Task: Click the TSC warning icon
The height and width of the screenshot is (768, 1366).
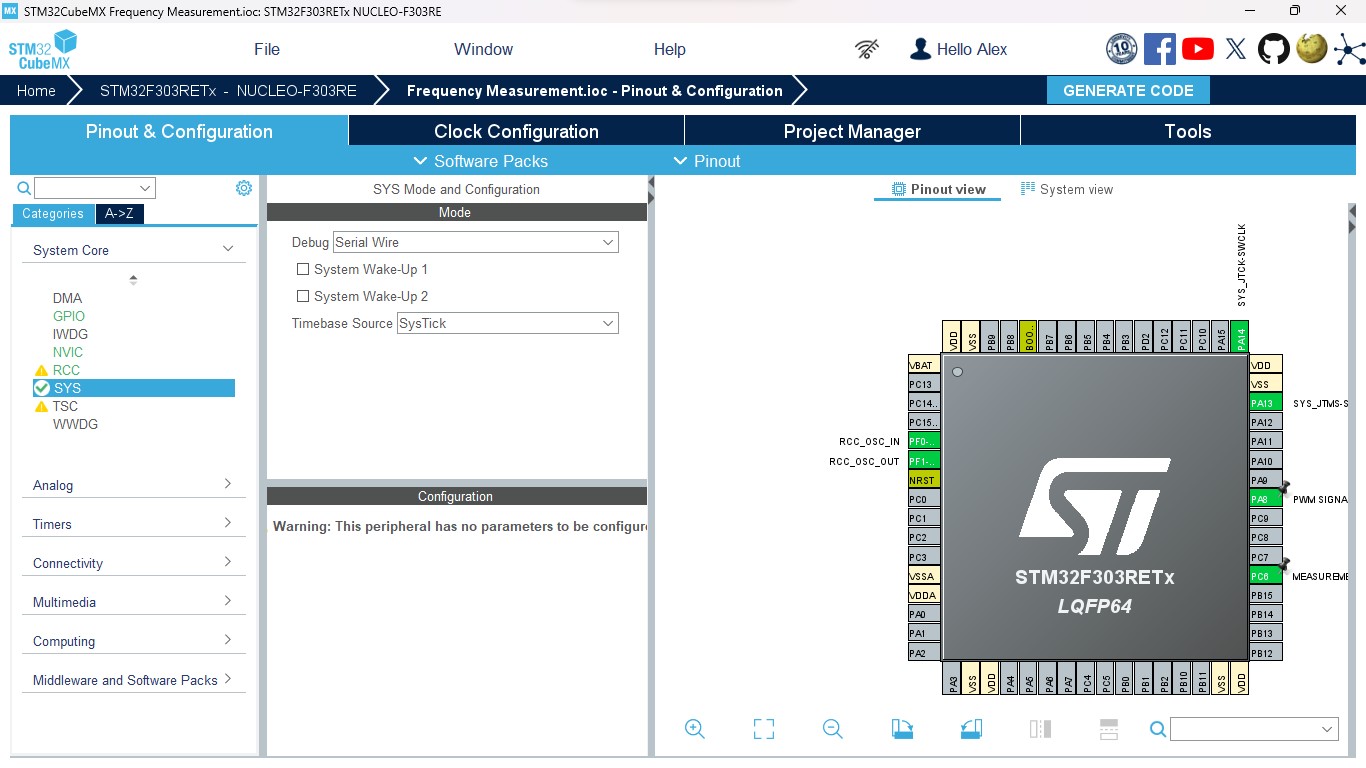Action: pyautogui.click(x=41, y=406)
